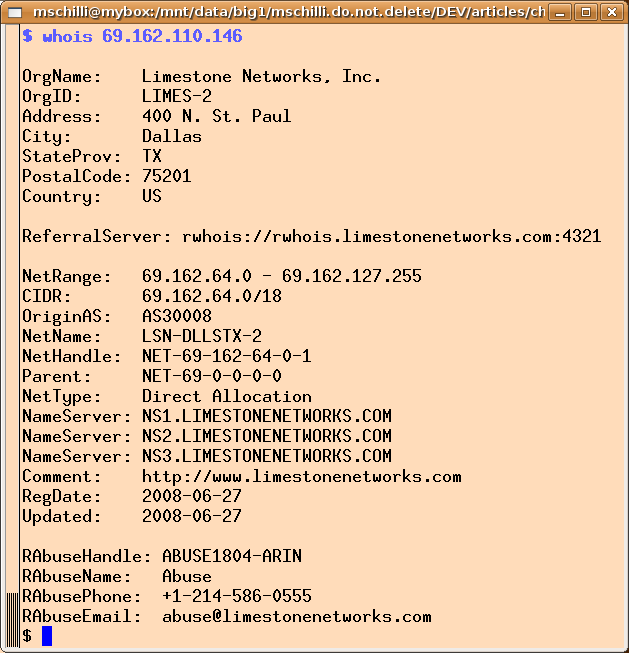Click the PostalCode value '75201'
Screen dimensions: 629x653
[167, 176]
